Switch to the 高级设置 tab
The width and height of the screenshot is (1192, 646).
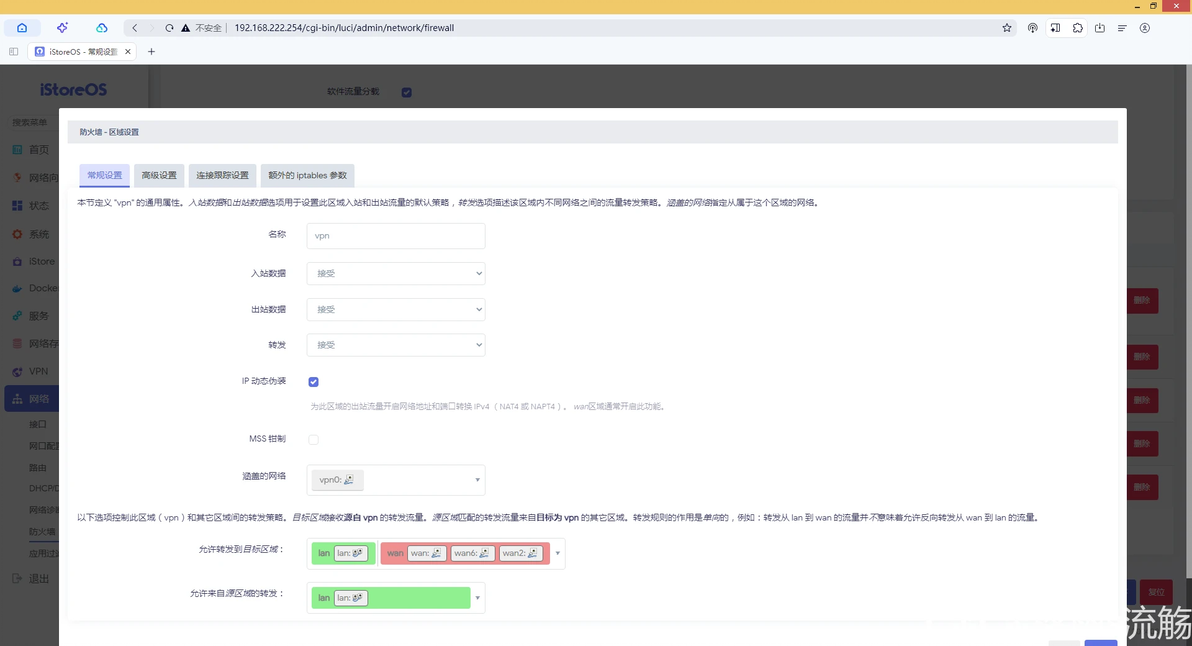(159, 176)
